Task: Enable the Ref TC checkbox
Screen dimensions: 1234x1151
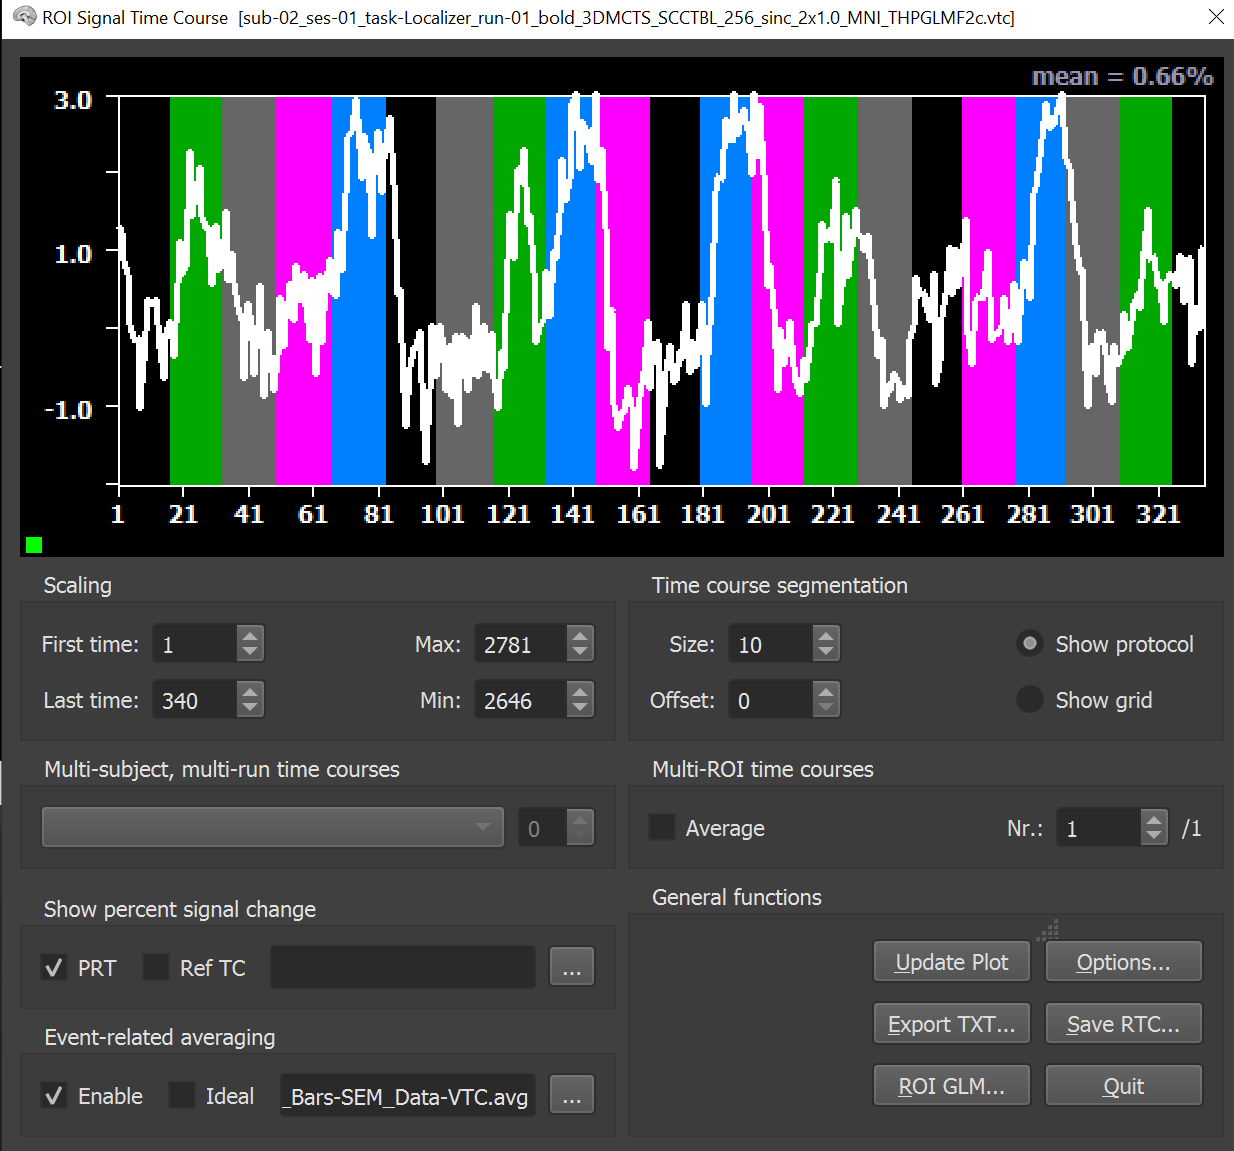Action: 156,967
